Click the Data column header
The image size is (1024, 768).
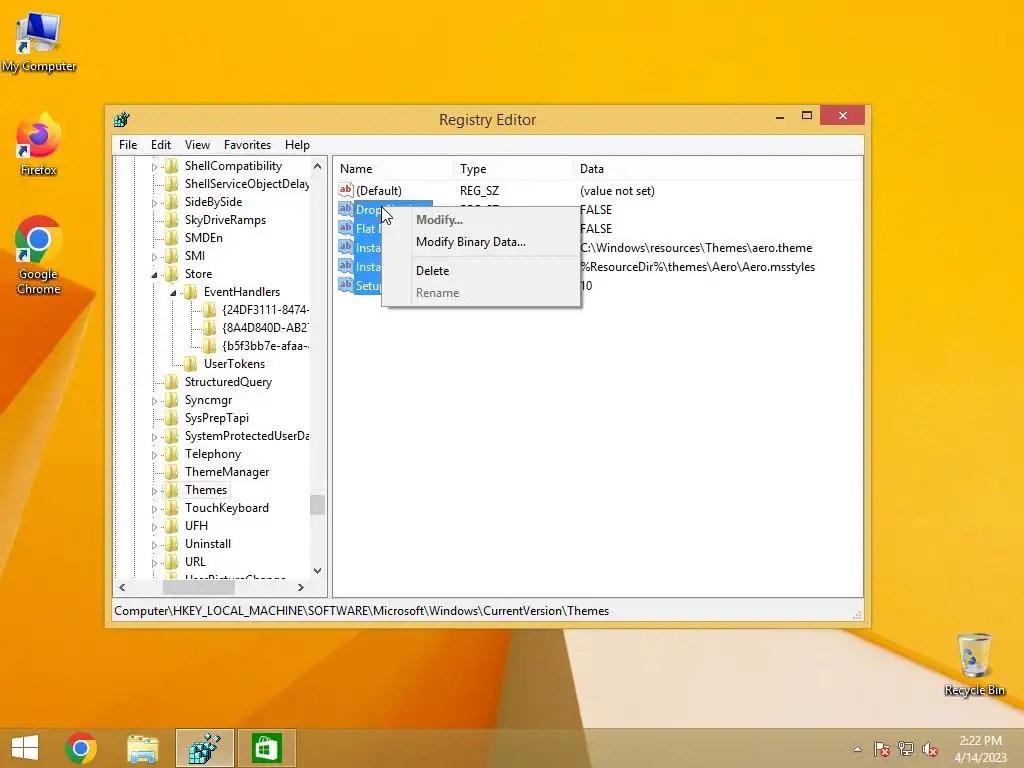(718, 168)
